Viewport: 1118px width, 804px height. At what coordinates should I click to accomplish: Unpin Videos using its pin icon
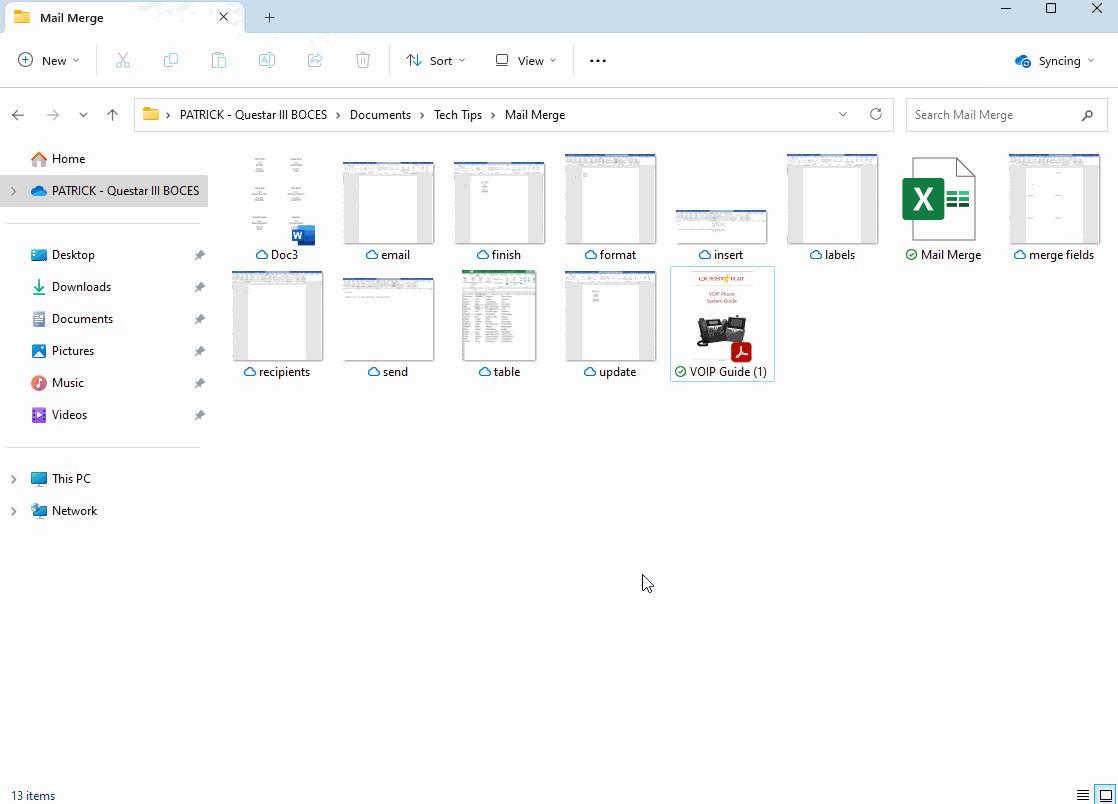200,416
